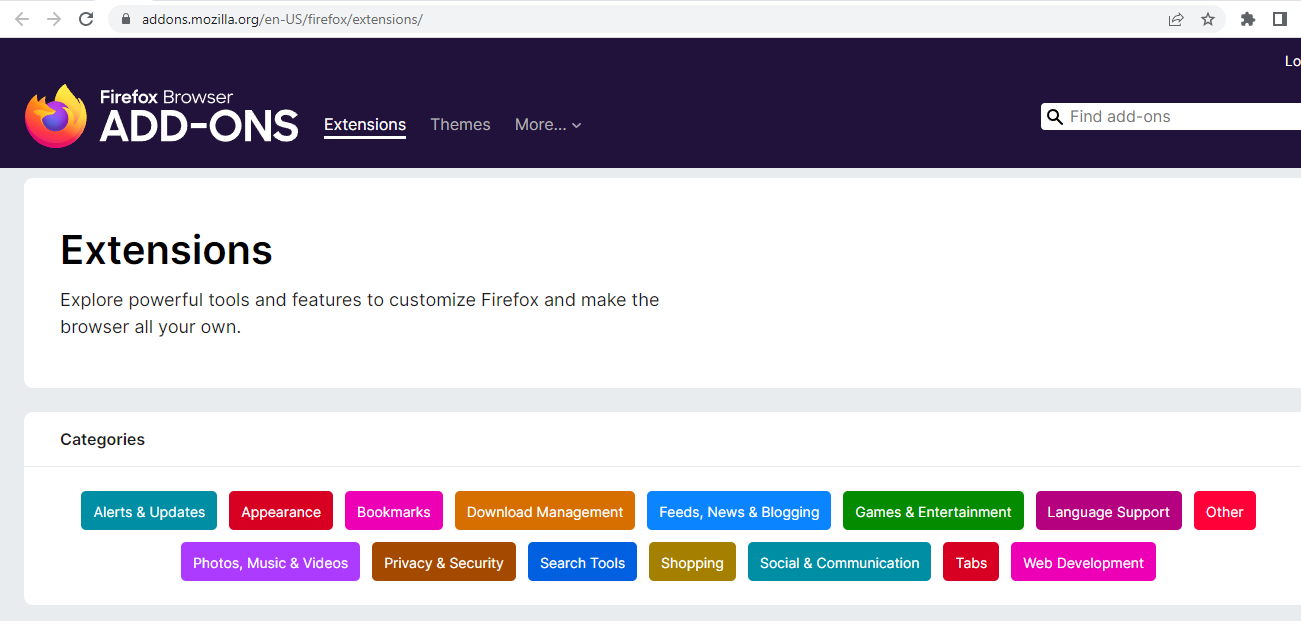Viewport: 1301px width, 621px height.
Task: Open the Appearance category
Action: pyautogui.click(x=281, y=511)
